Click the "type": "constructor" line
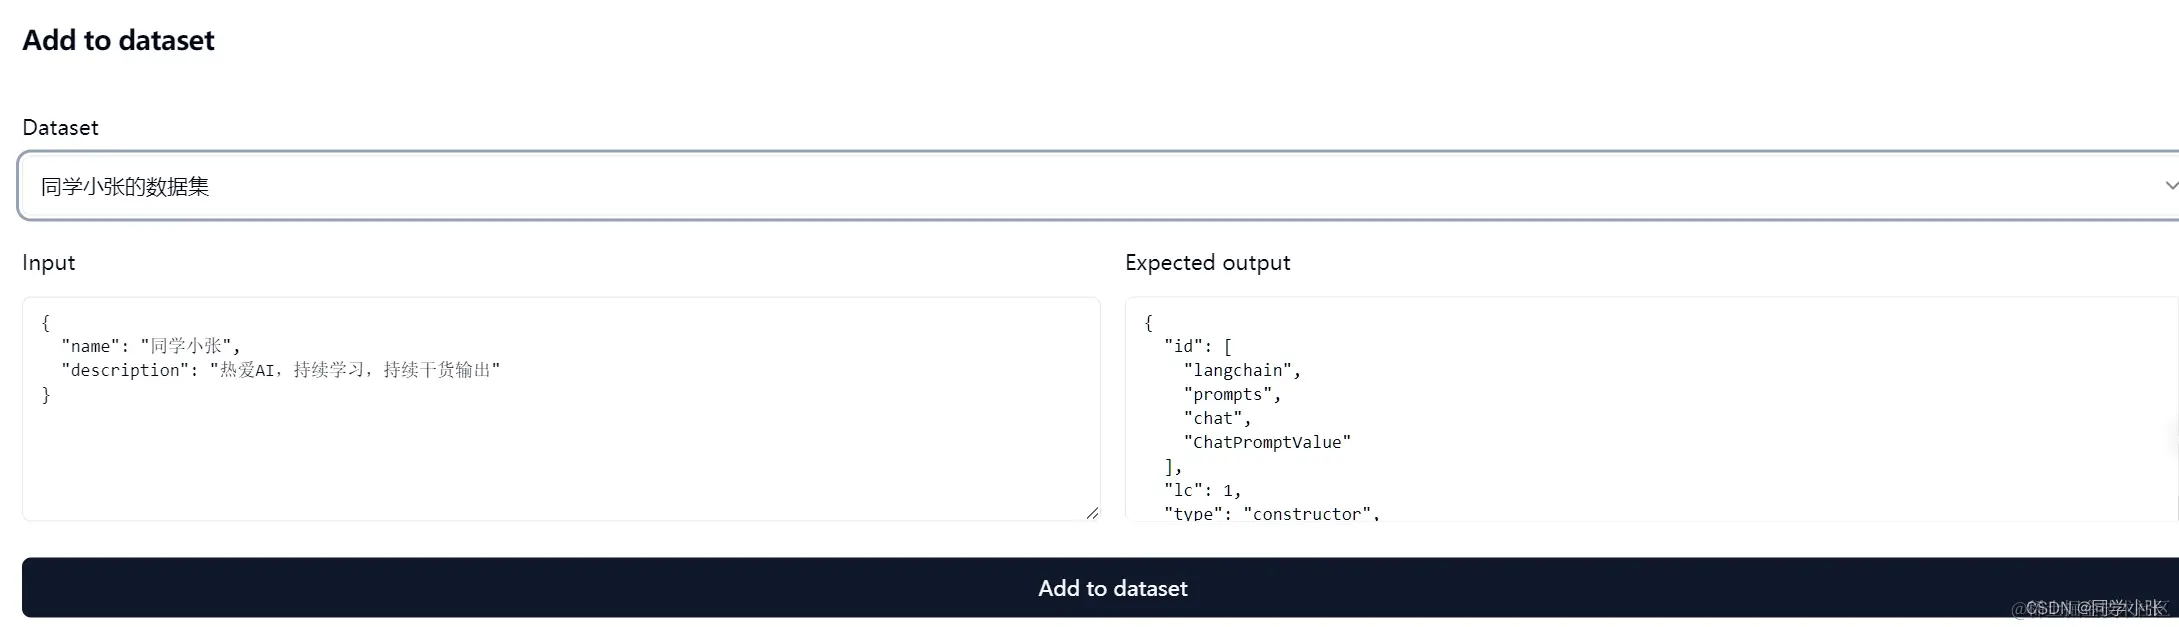 coord(1271,513)
